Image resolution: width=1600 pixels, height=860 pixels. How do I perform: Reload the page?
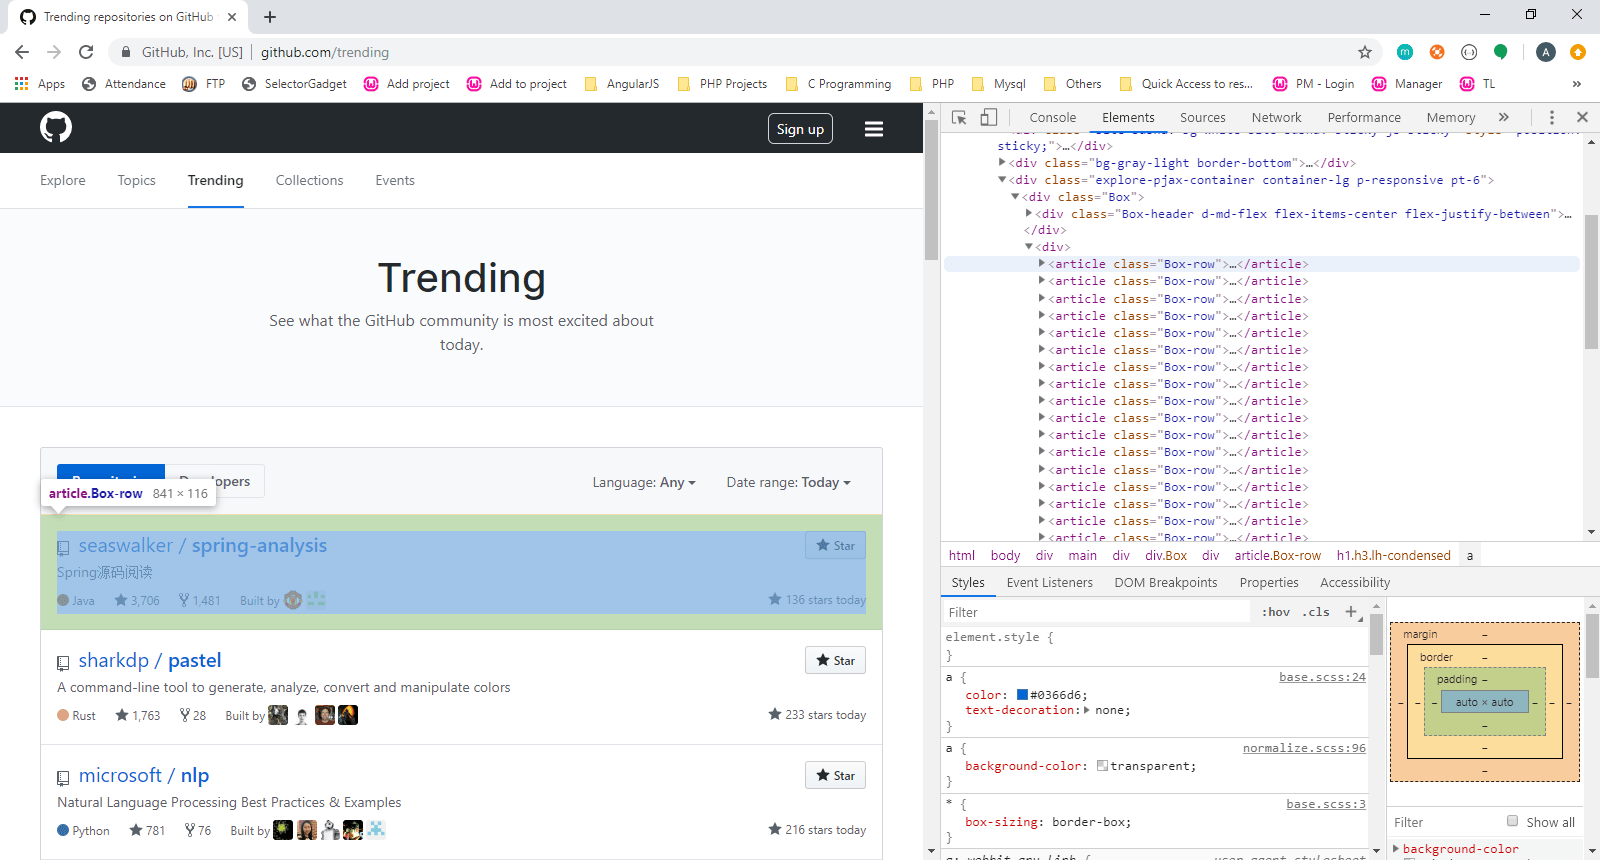click(x=86, y=52)
